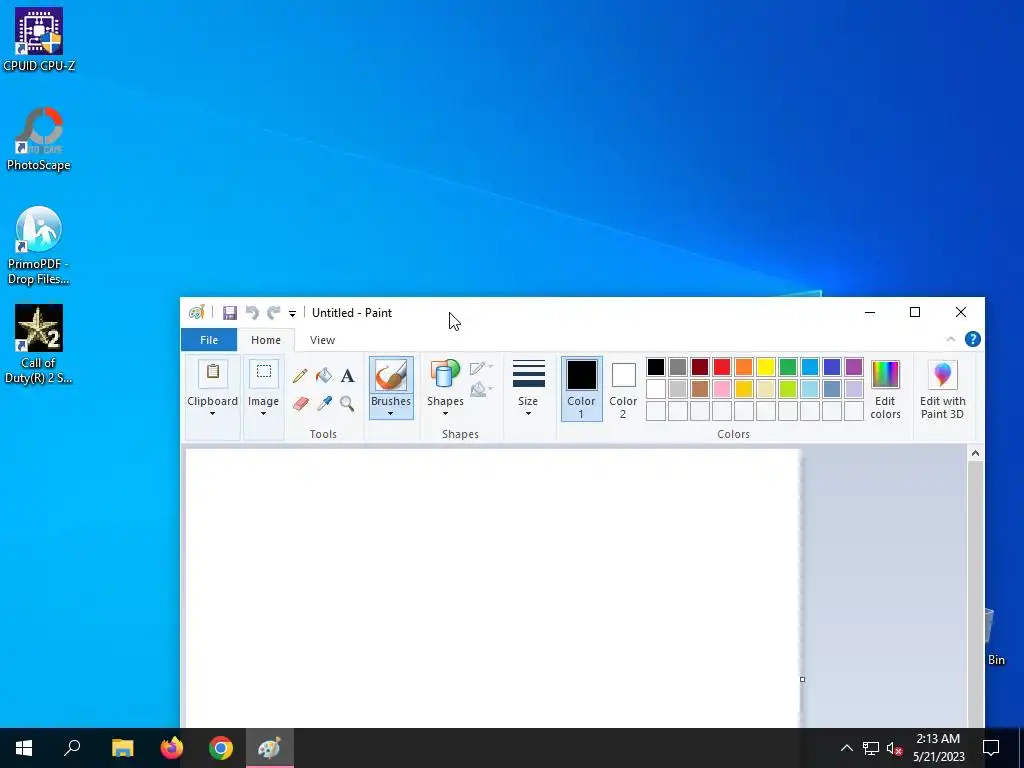The width and height of the screenshot is (1024, 768).
Task: Click the Undo arrow in title bar
Action: [252, 313]
